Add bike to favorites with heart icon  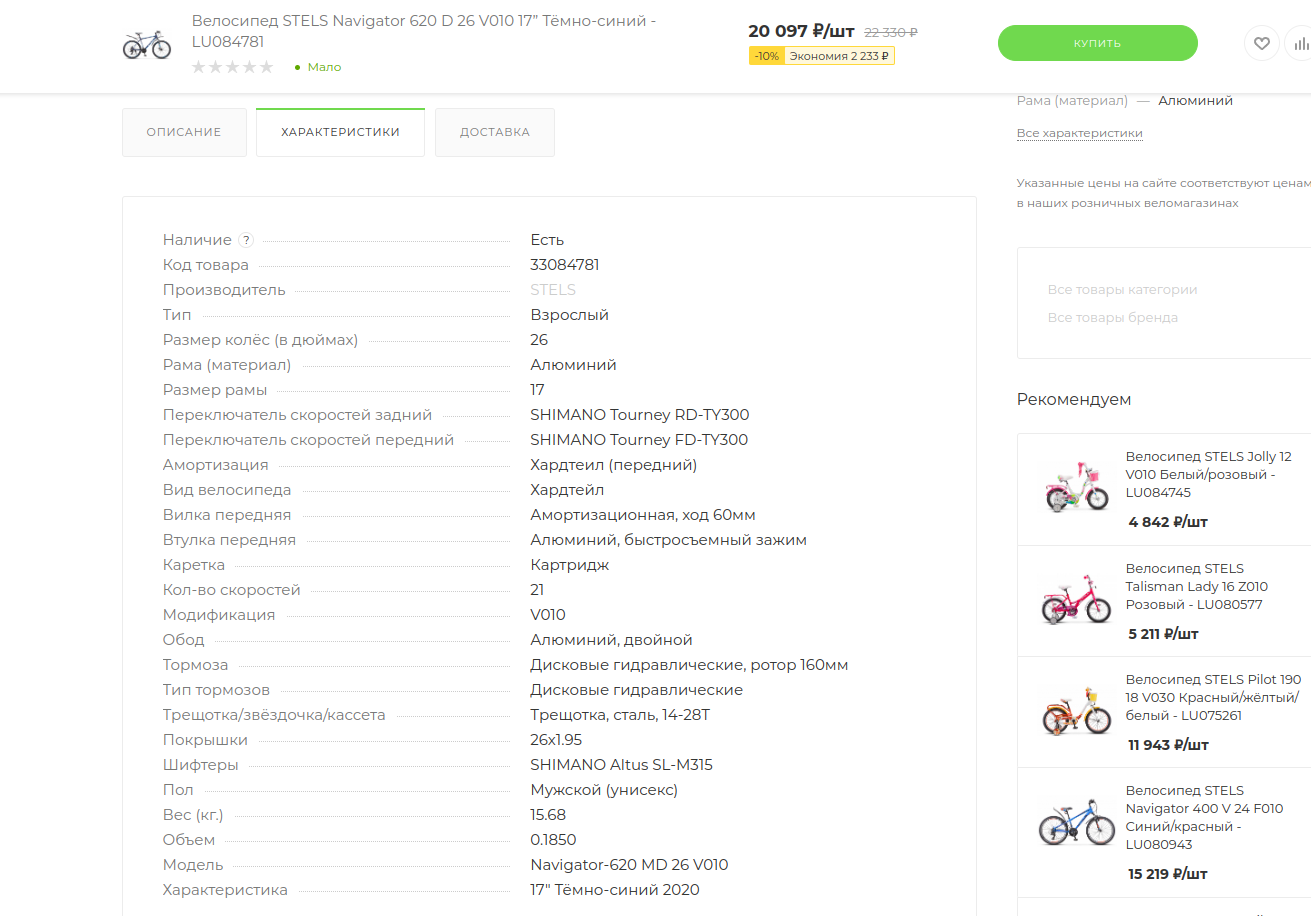click(x=1262, y=43)
